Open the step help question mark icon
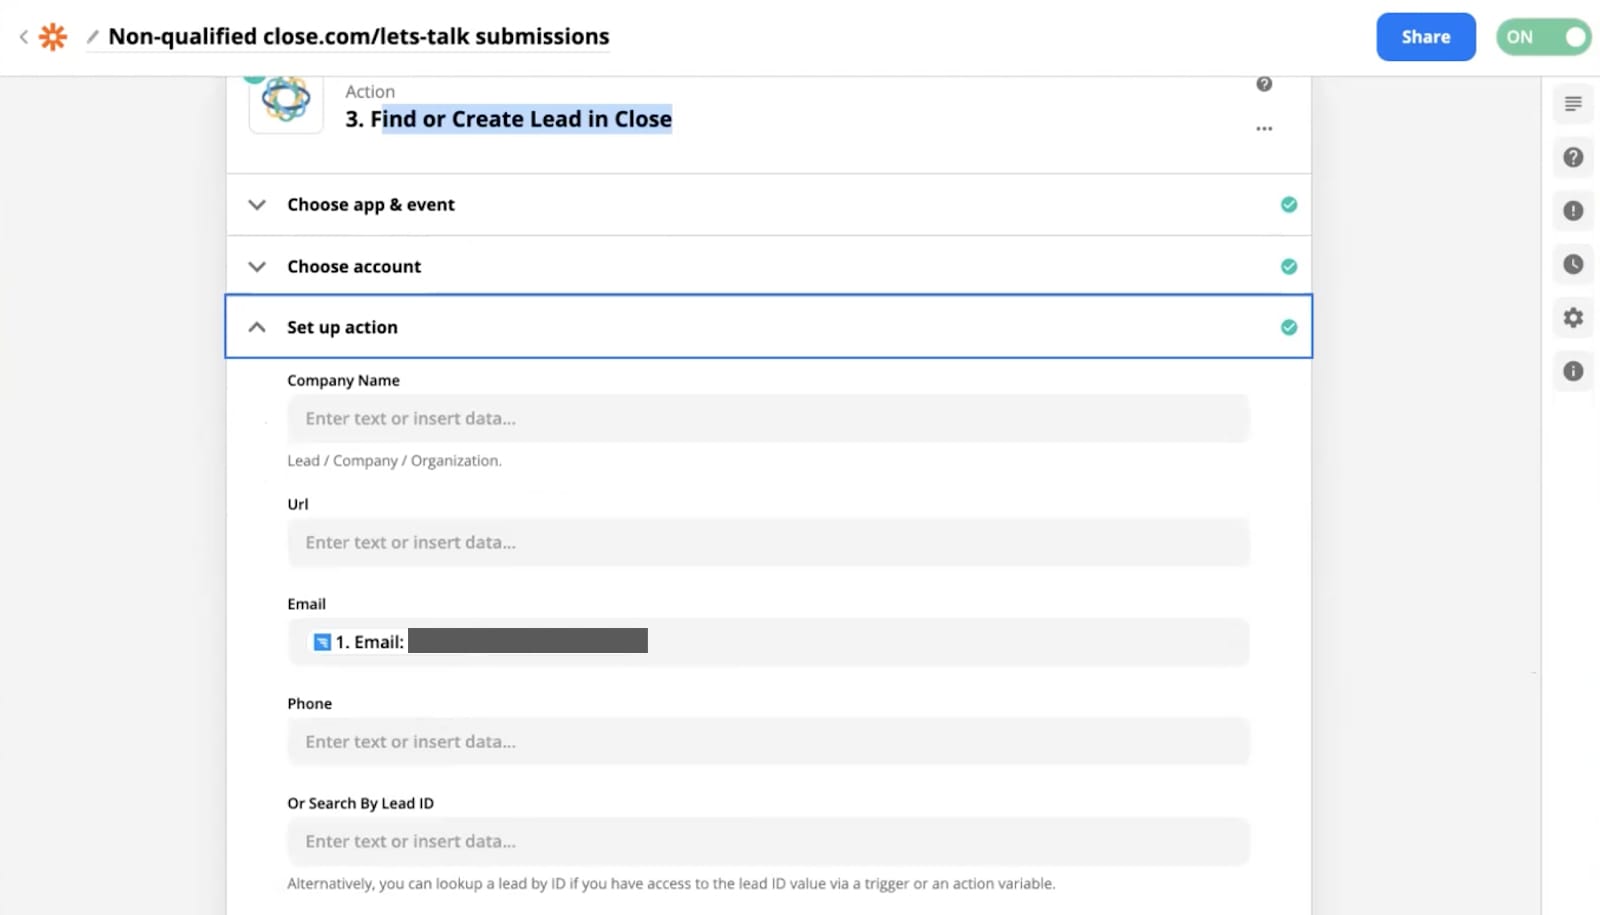This screenshot has height=915, width=1600. point(1264,84)
